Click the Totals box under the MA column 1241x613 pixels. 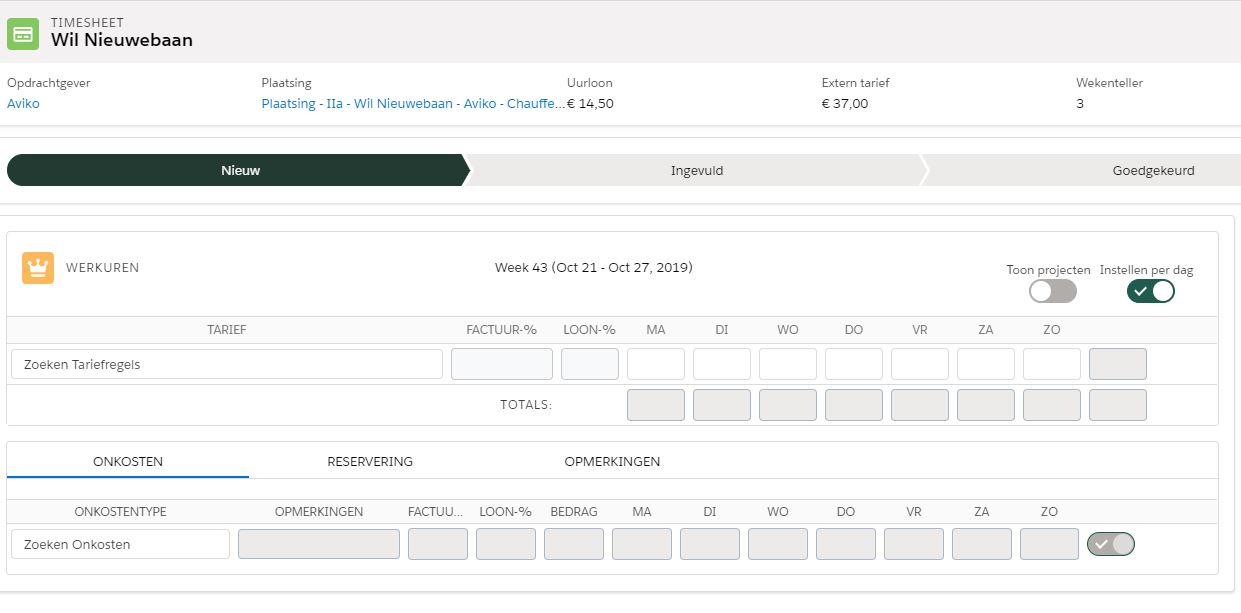coord(656,405)
